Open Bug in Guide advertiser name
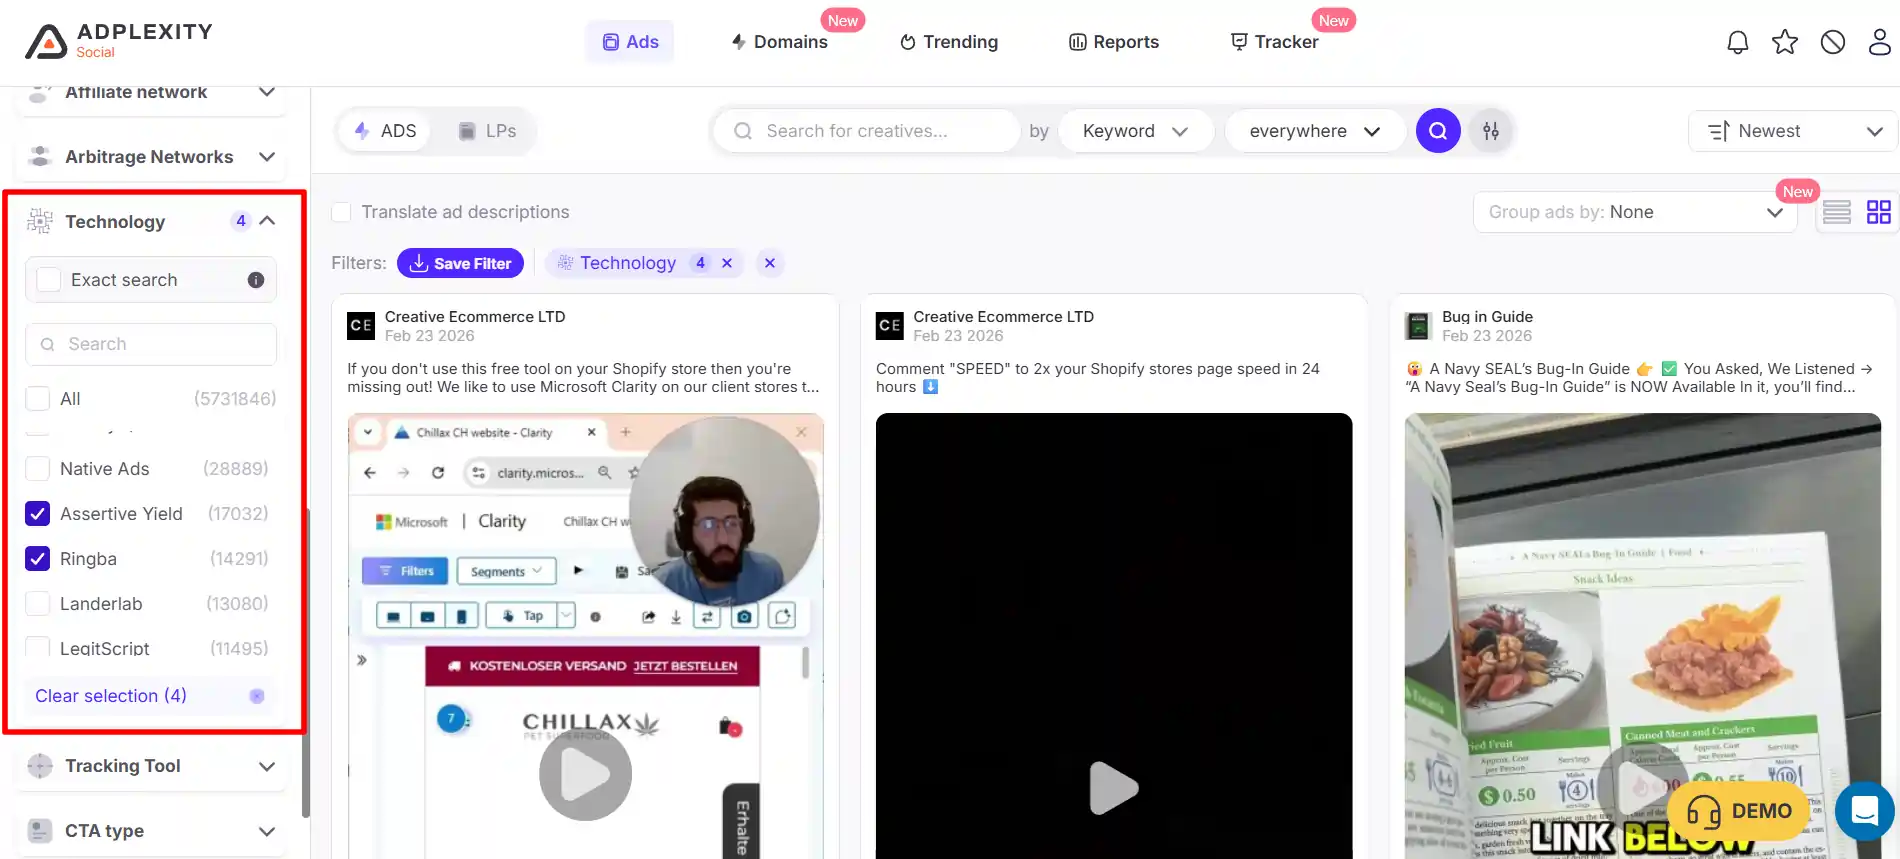This screenshot has width=1900, height=859. 1487,317
